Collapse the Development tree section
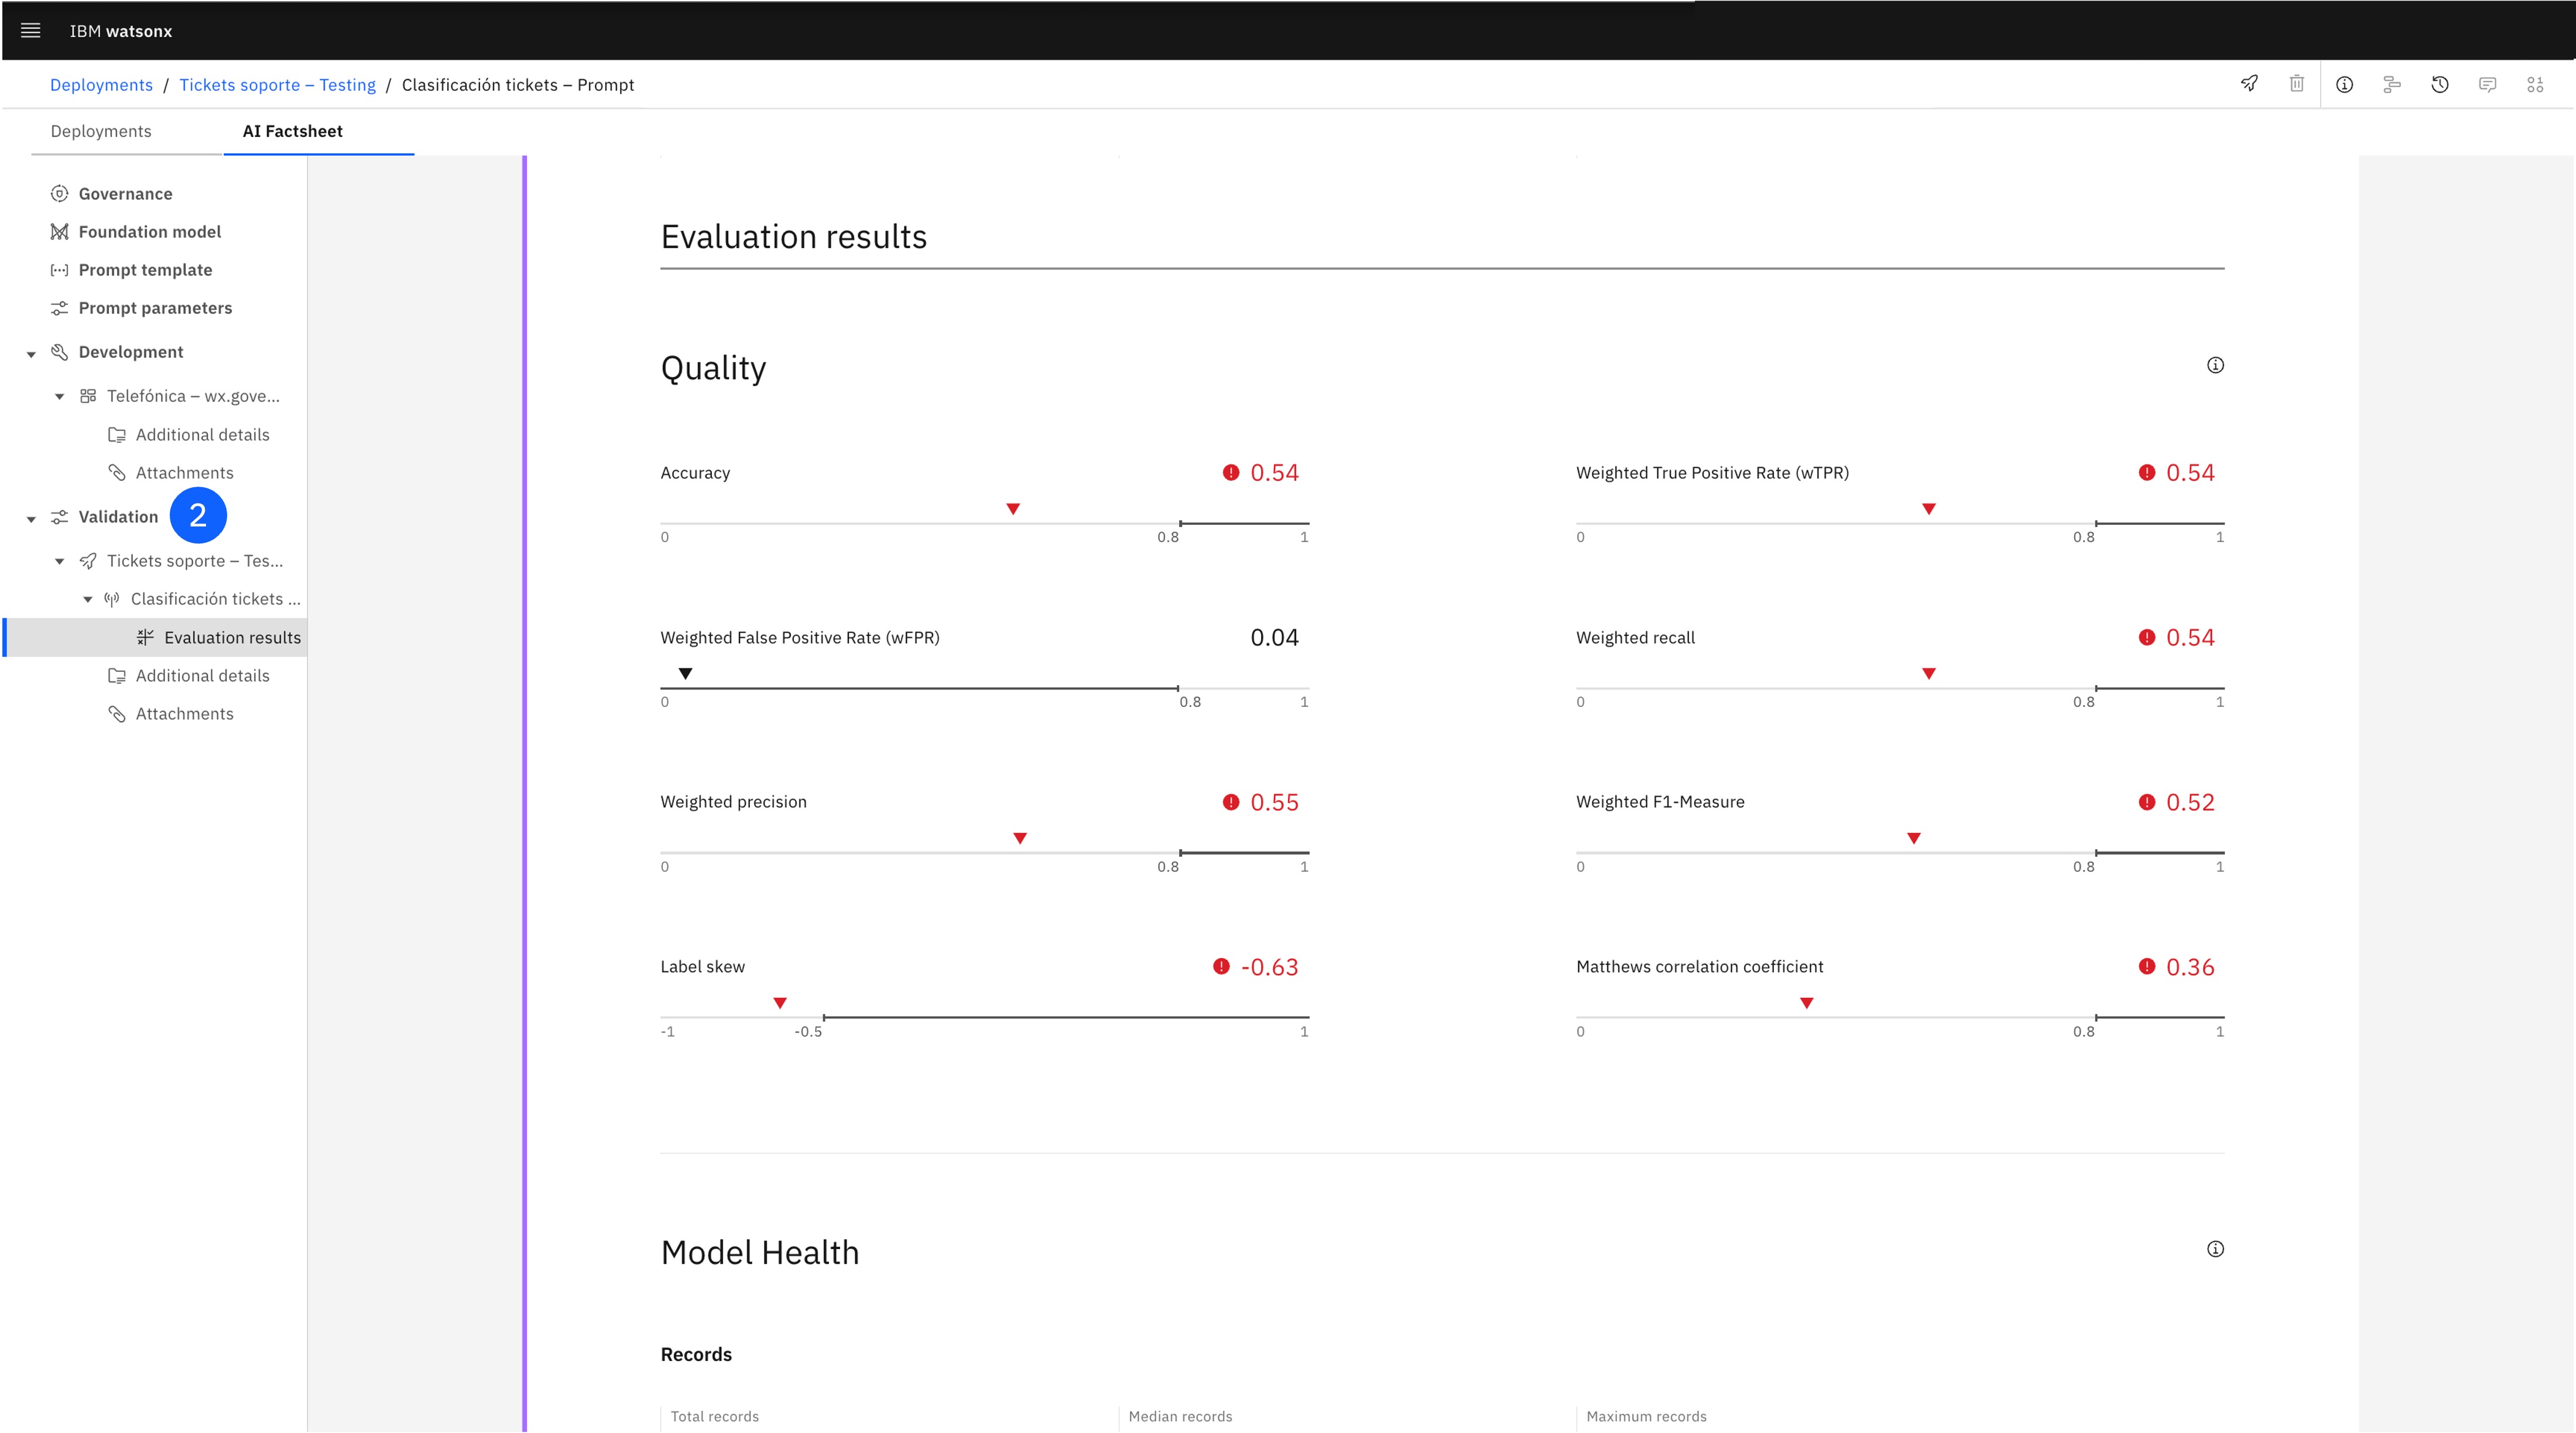2576x1433 pixels. pos(31,354)
